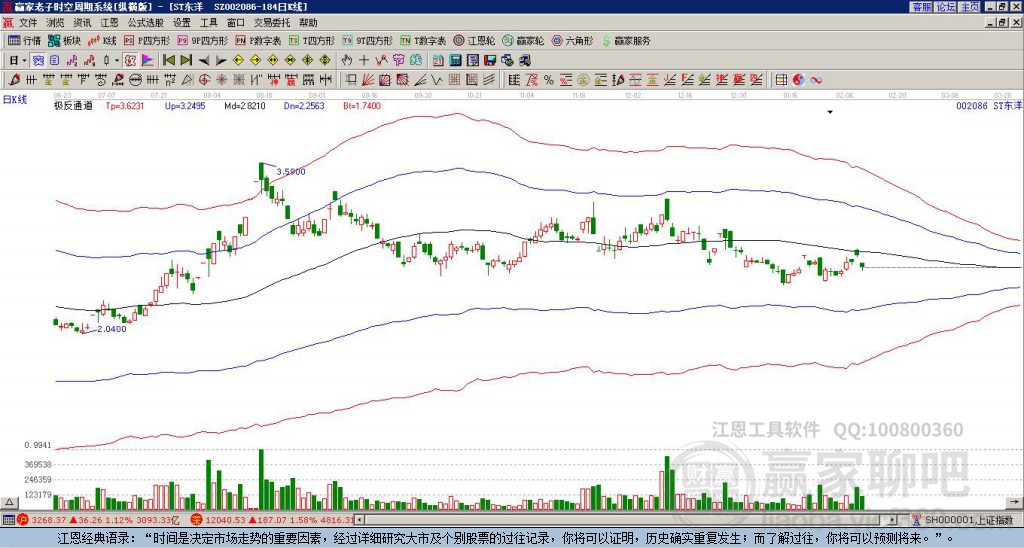Viewport: 1024px width, 548px height.
Task: Jump to last bar icon
Action: tap(186, 61)
